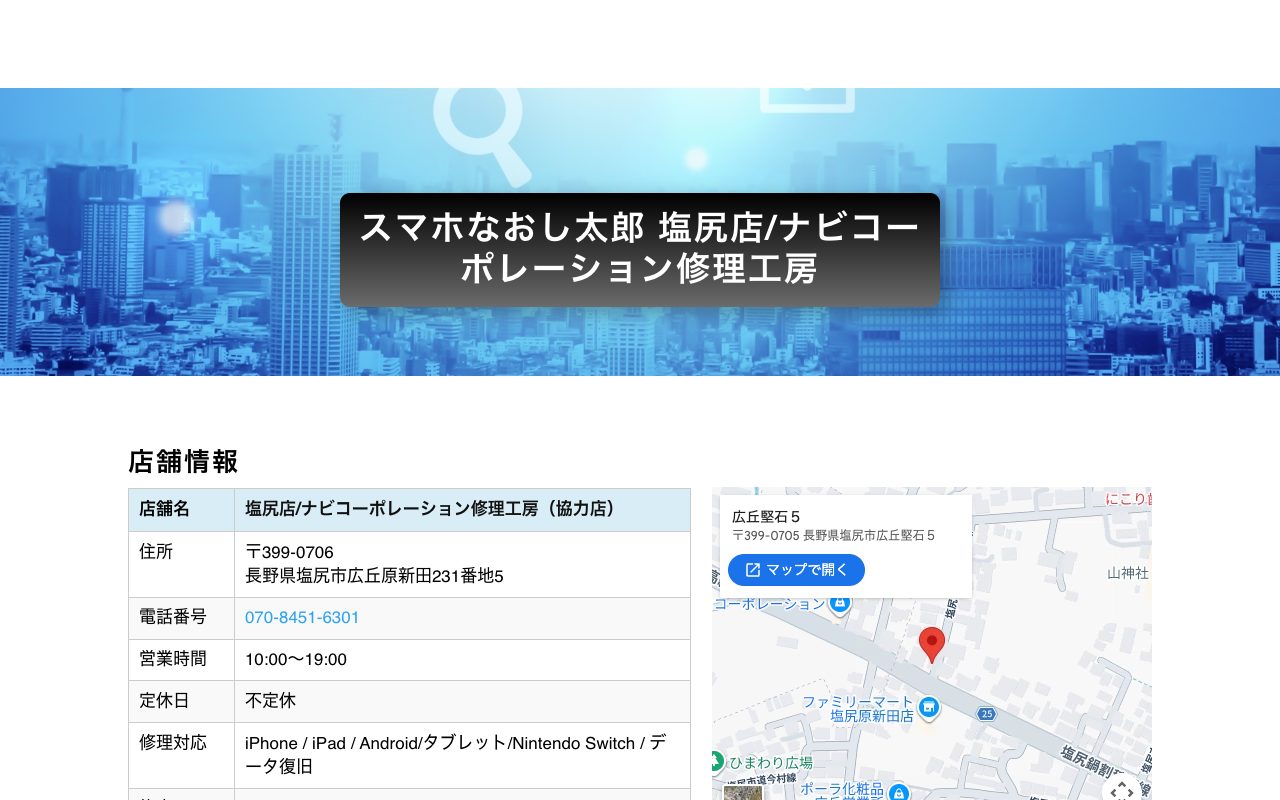
Task: Click the holiday value 不定休
Action: [x=271, y=701]
